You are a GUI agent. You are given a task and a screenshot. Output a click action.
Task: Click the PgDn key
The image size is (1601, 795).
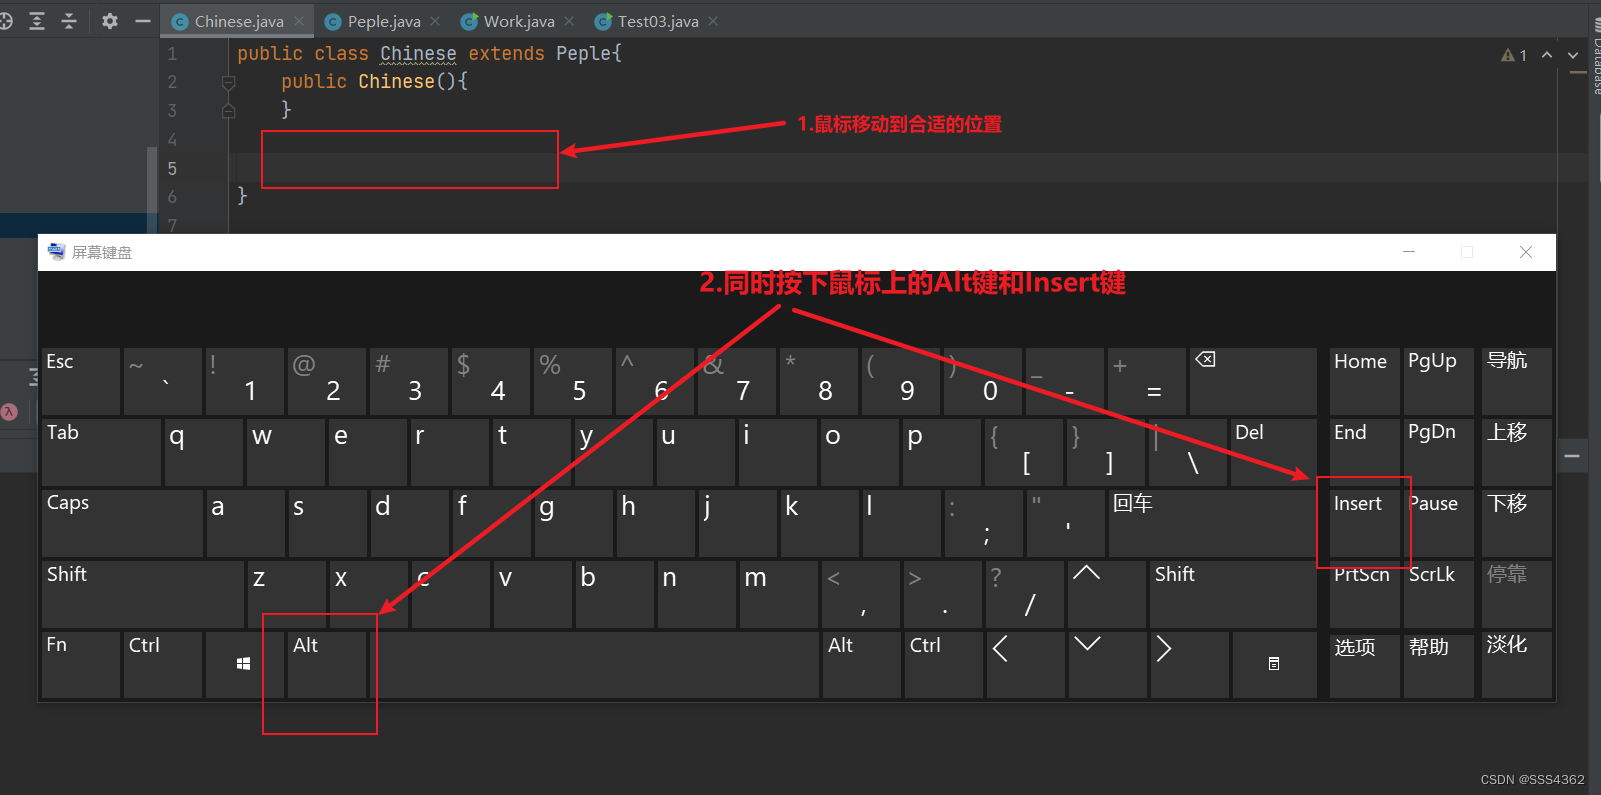1439,452
